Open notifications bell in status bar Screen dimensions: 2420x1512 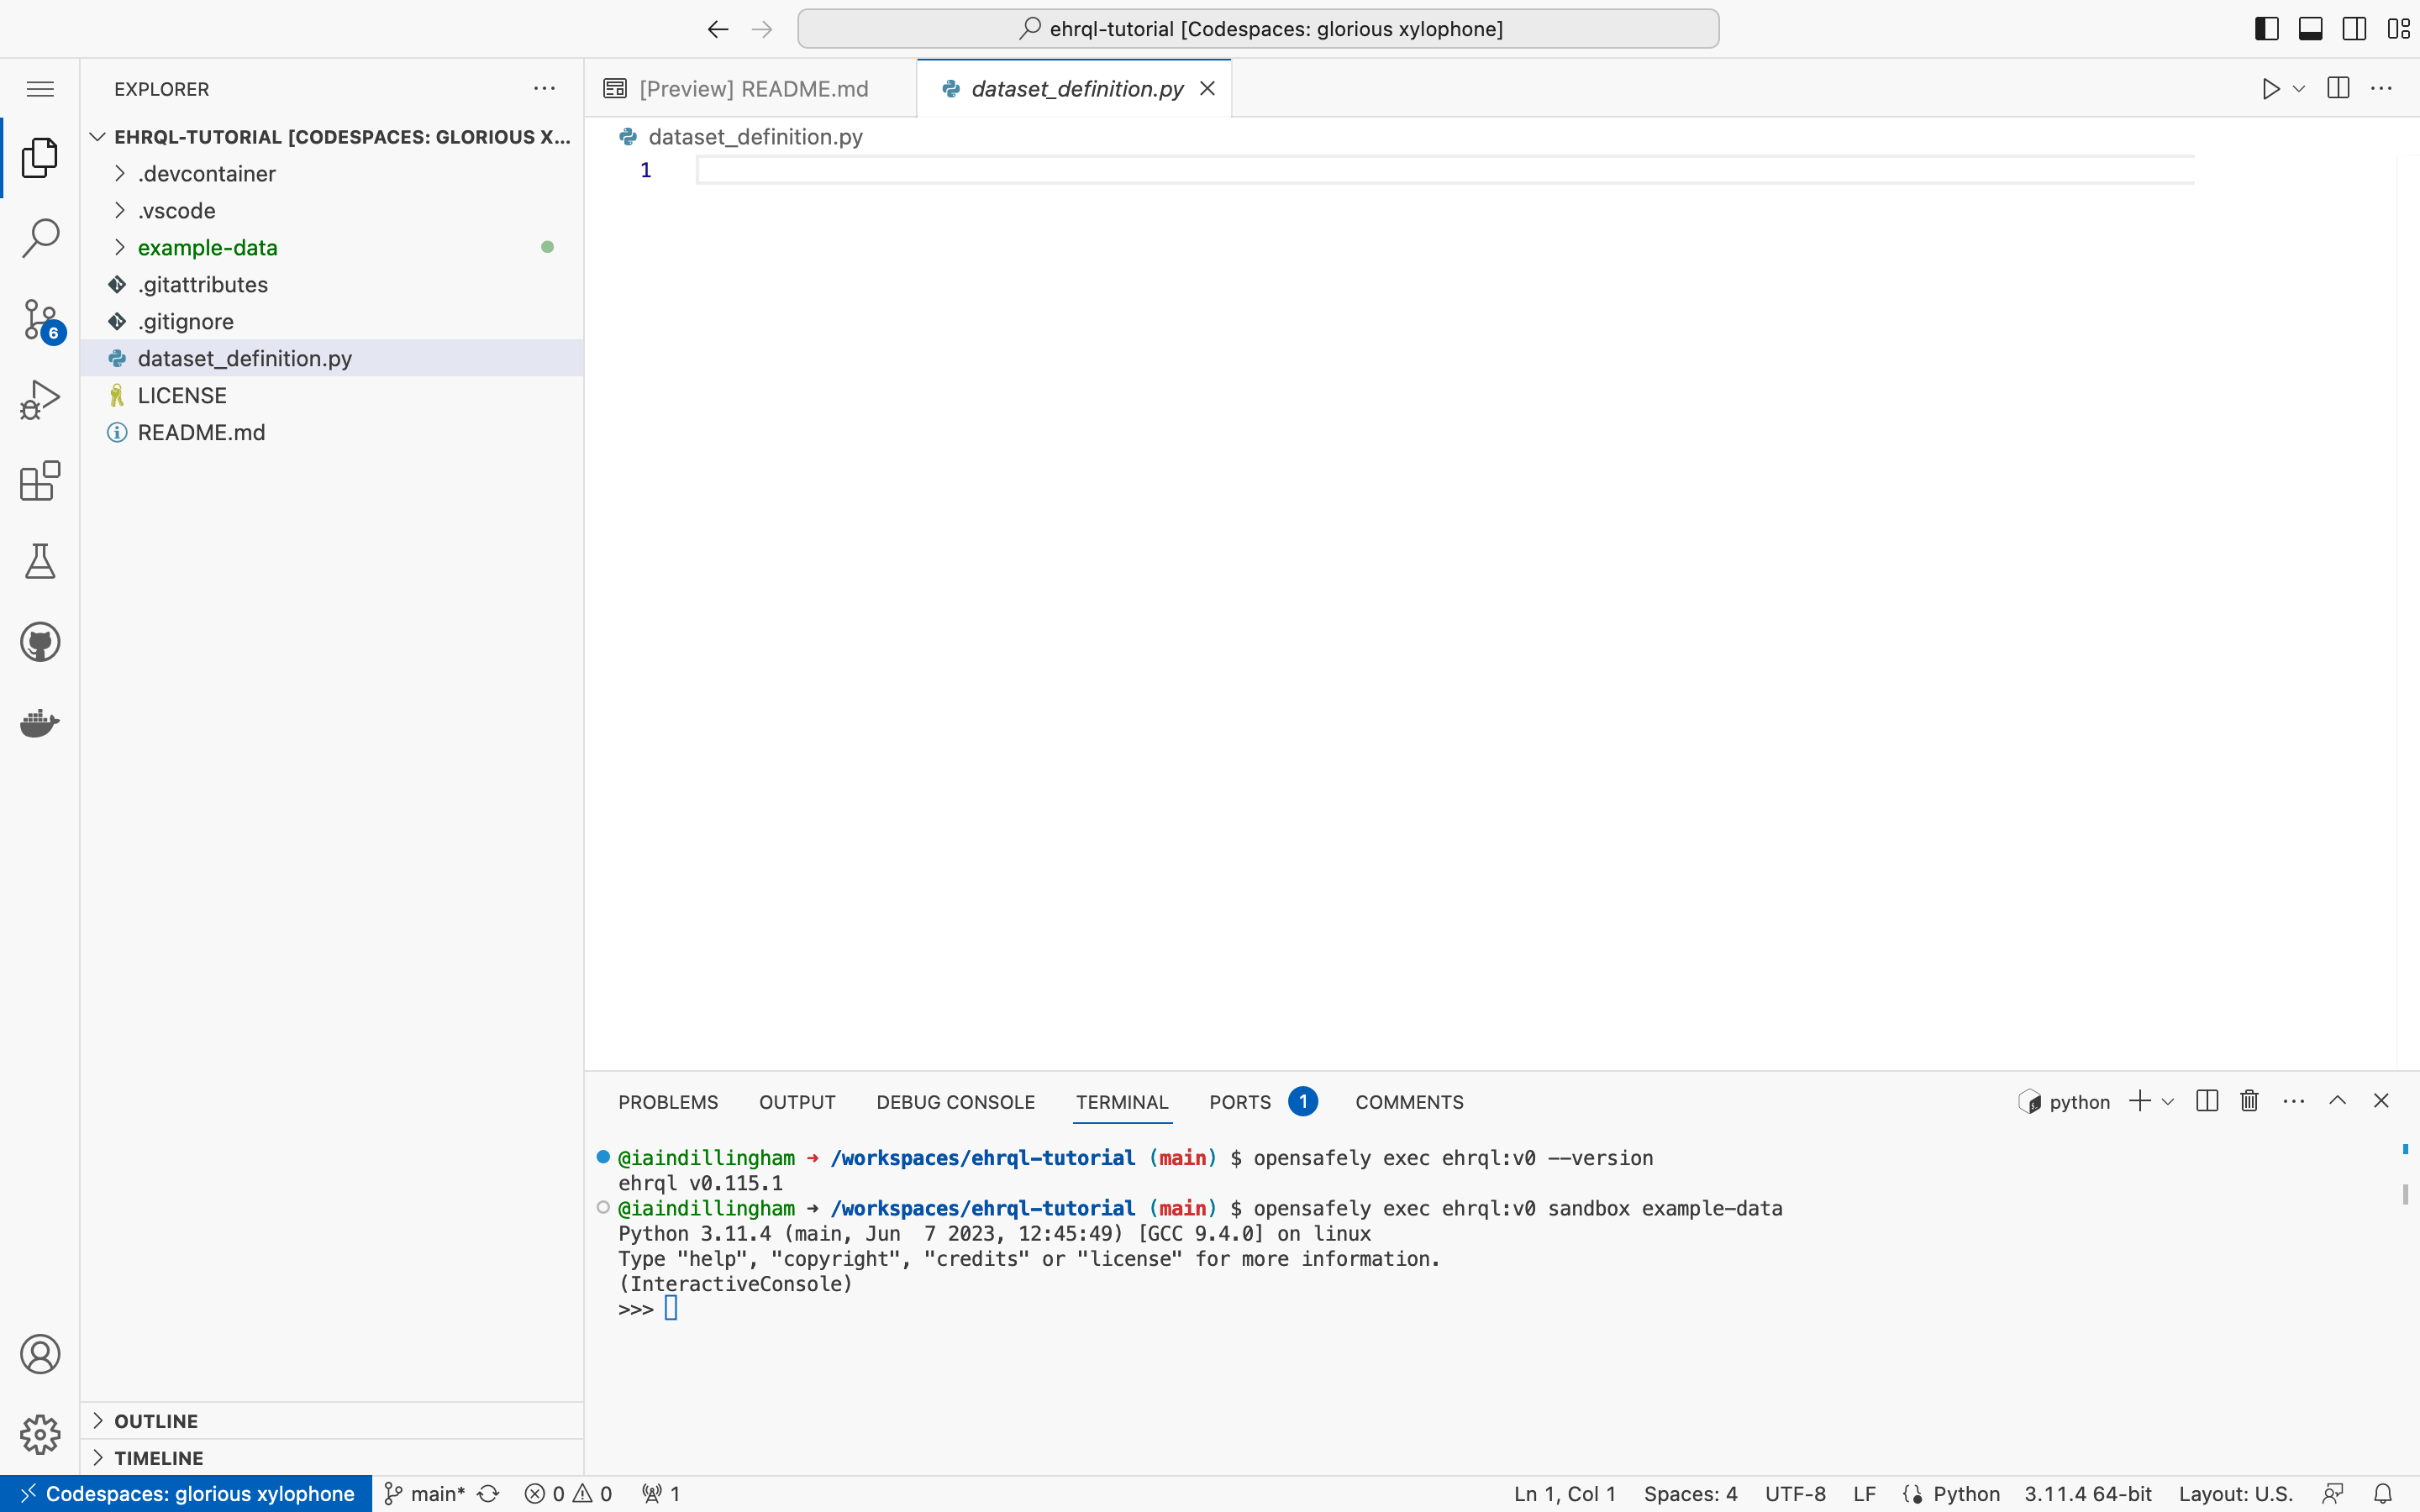[x=2383, y=1494]
